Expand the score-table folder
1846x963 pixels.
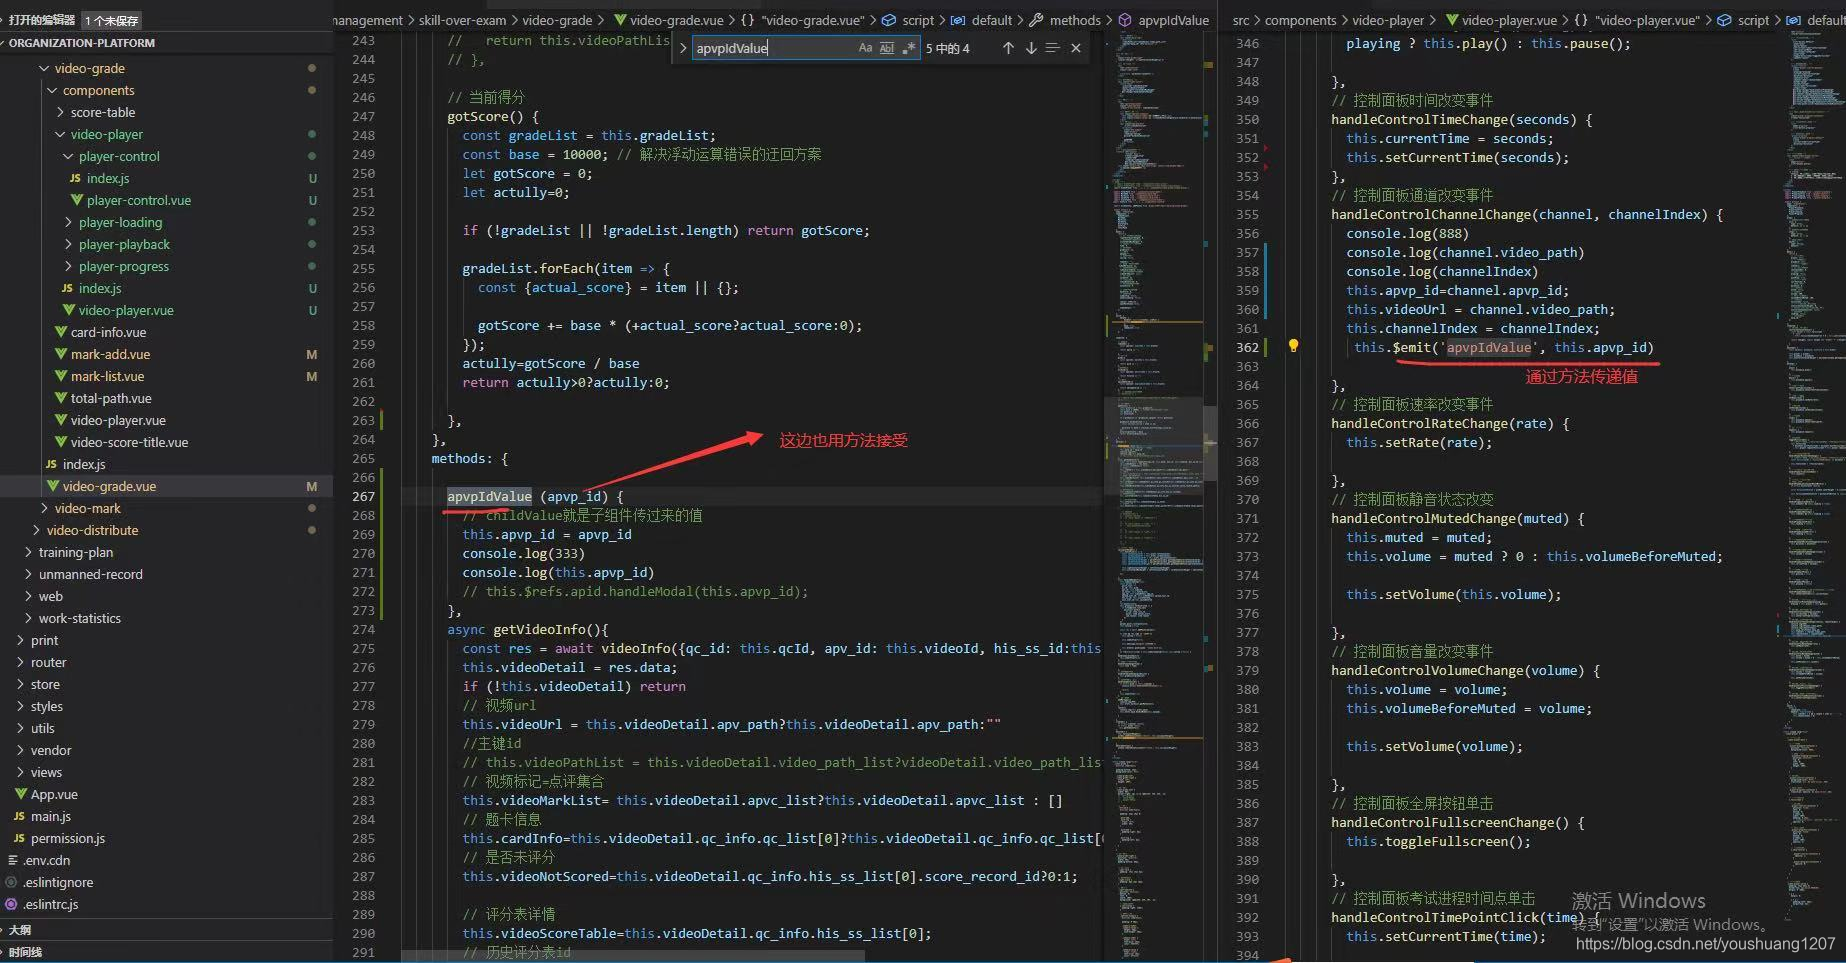tap(60, 112)
